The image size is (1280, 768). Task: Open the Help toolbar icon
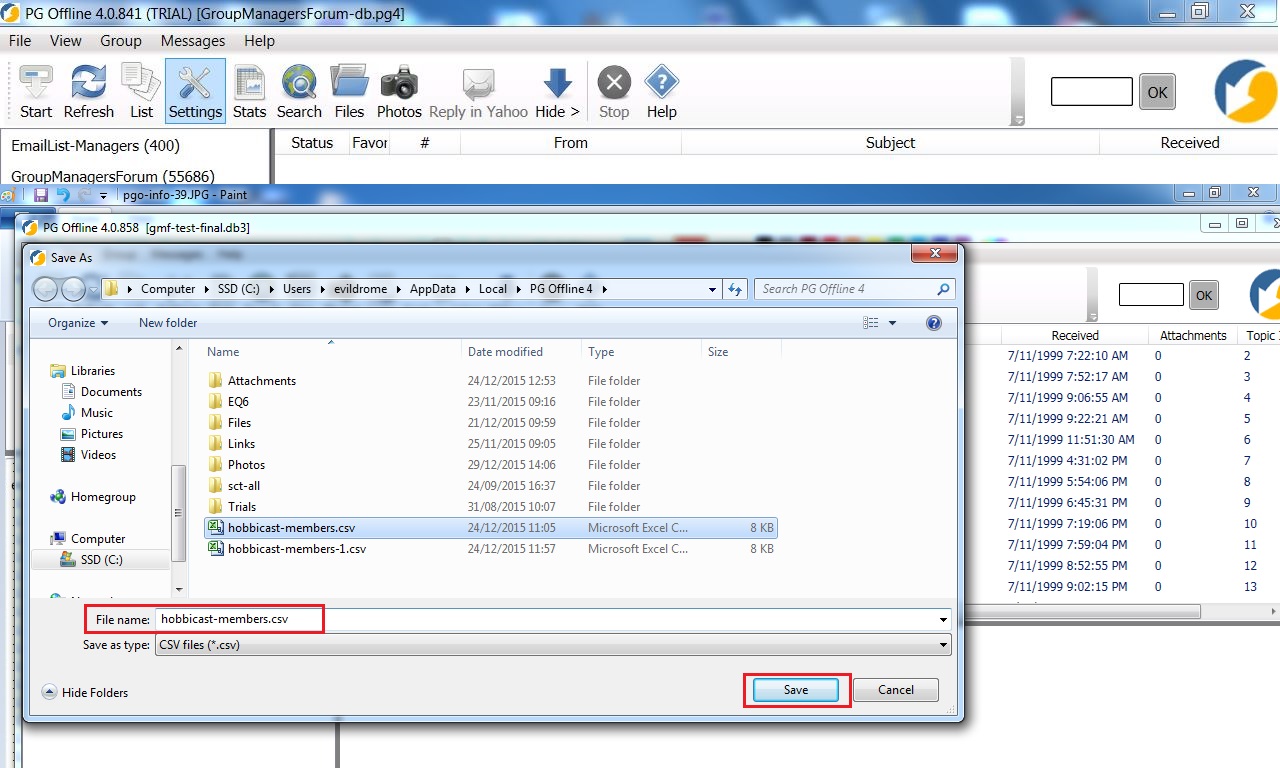661,91
